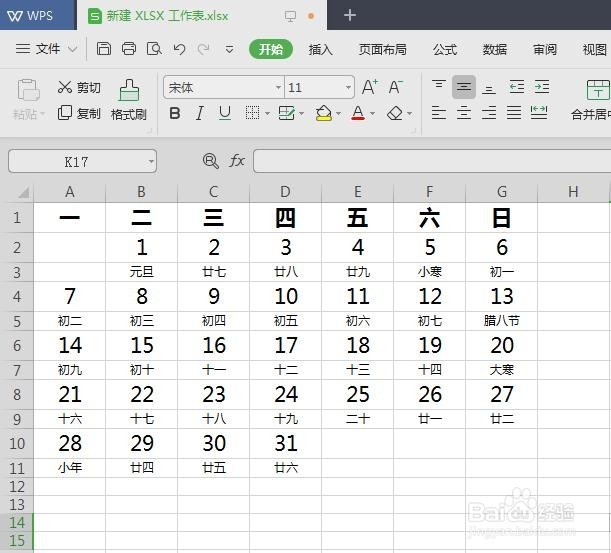Click the fx insert function icon
The width and height of the screenshot is (611, 553).
coord(237,161)
